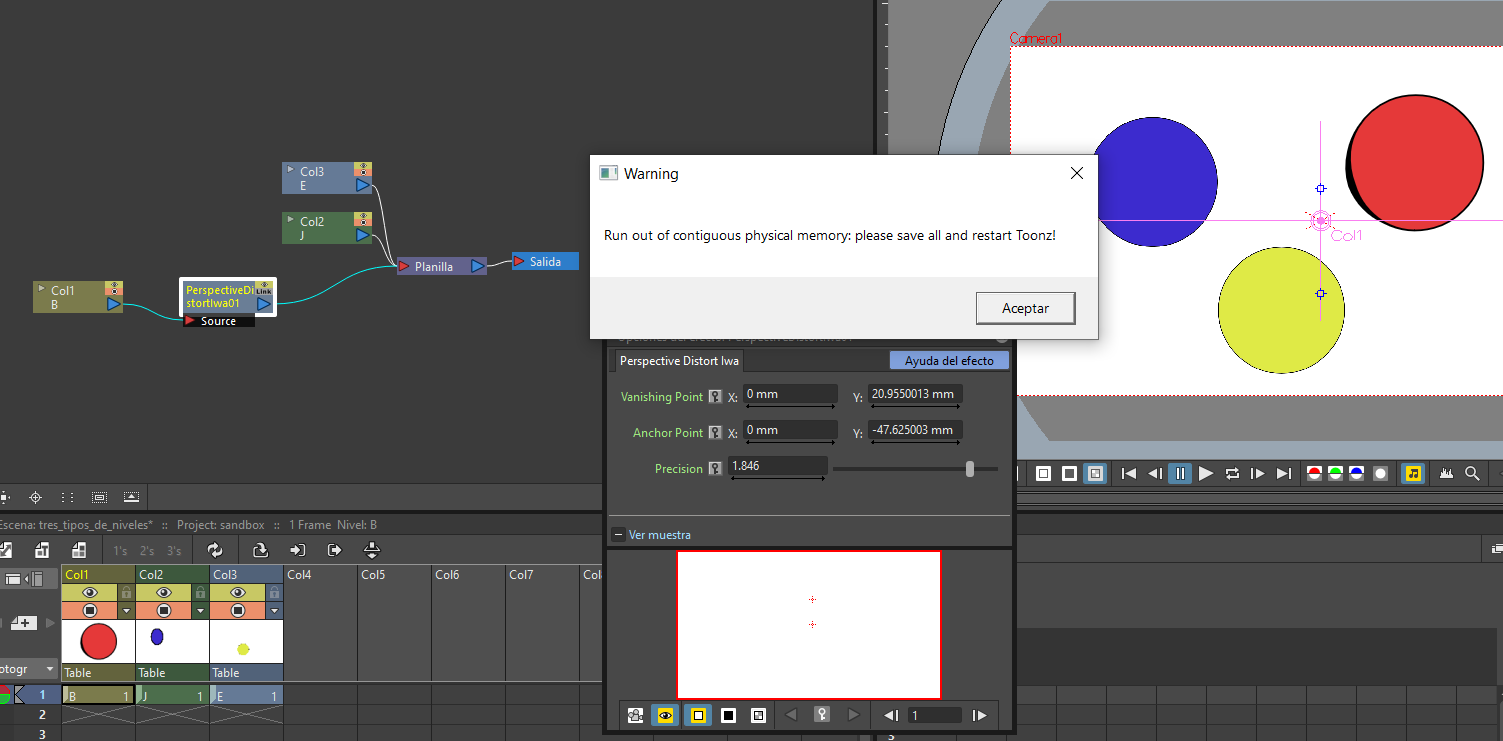The height and width of the screenshot is (741, 1503).
Task: Enable the preview eye toggle in Ver muestra
Action: tap(665, 715)
